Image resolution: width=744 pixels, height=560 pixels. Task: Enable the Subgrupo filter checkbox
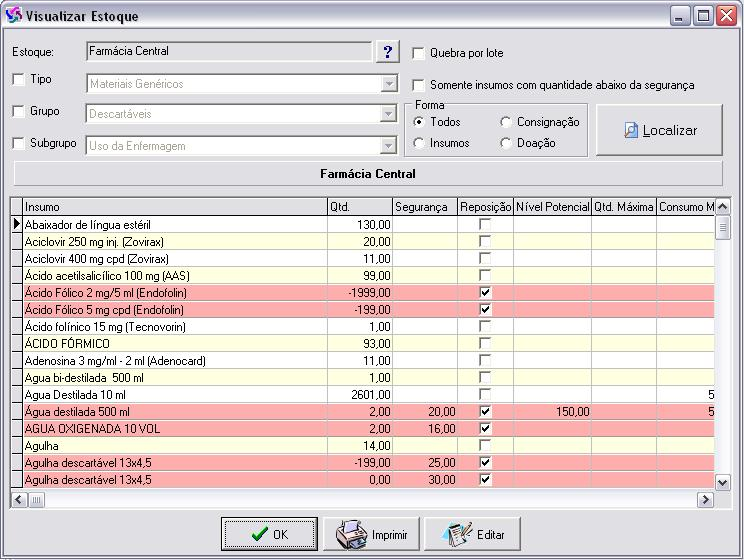coord(19,143)
